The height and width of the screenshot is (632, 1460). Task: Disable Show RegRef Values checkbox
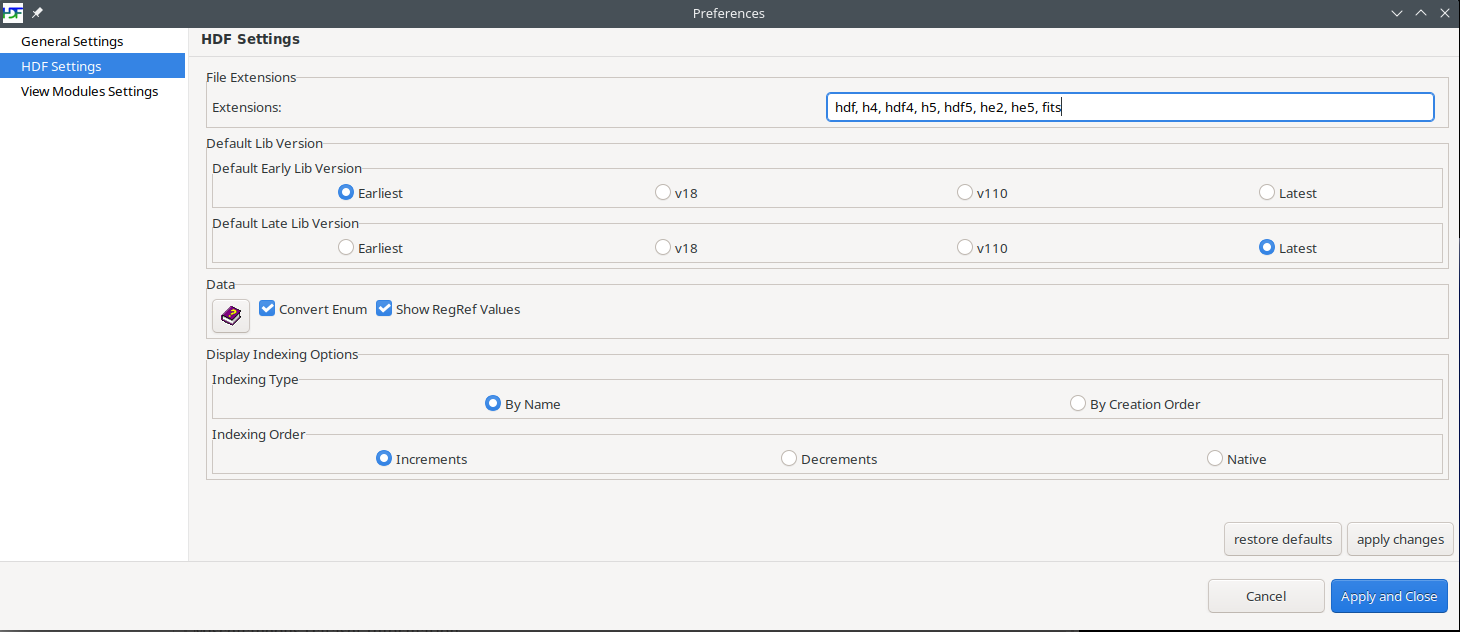coord(384,309)
